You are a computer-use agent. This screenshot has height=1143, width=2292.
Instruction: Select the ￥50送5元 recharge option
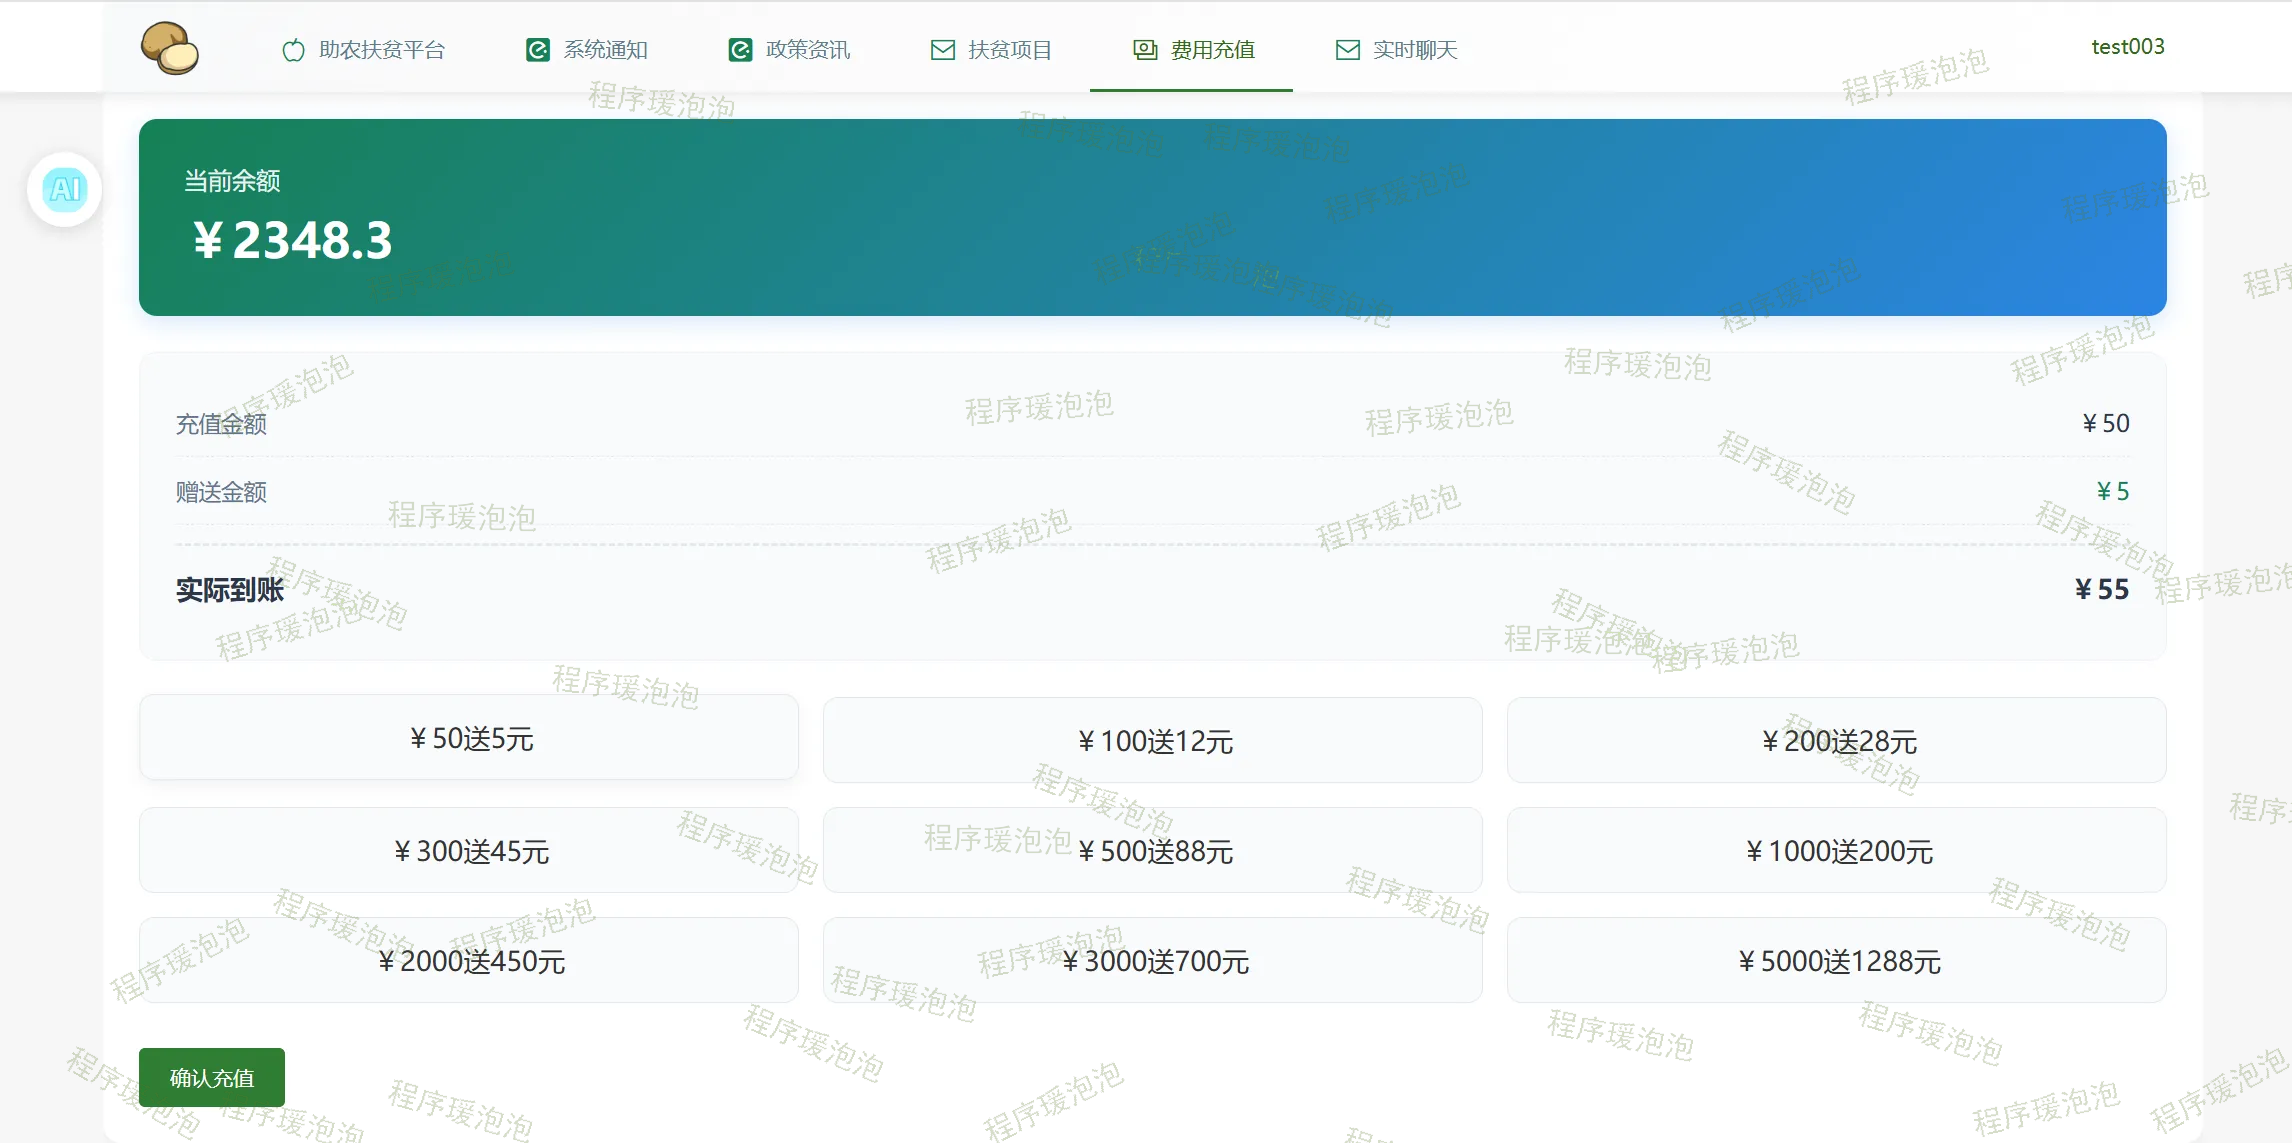coord(469,738)
